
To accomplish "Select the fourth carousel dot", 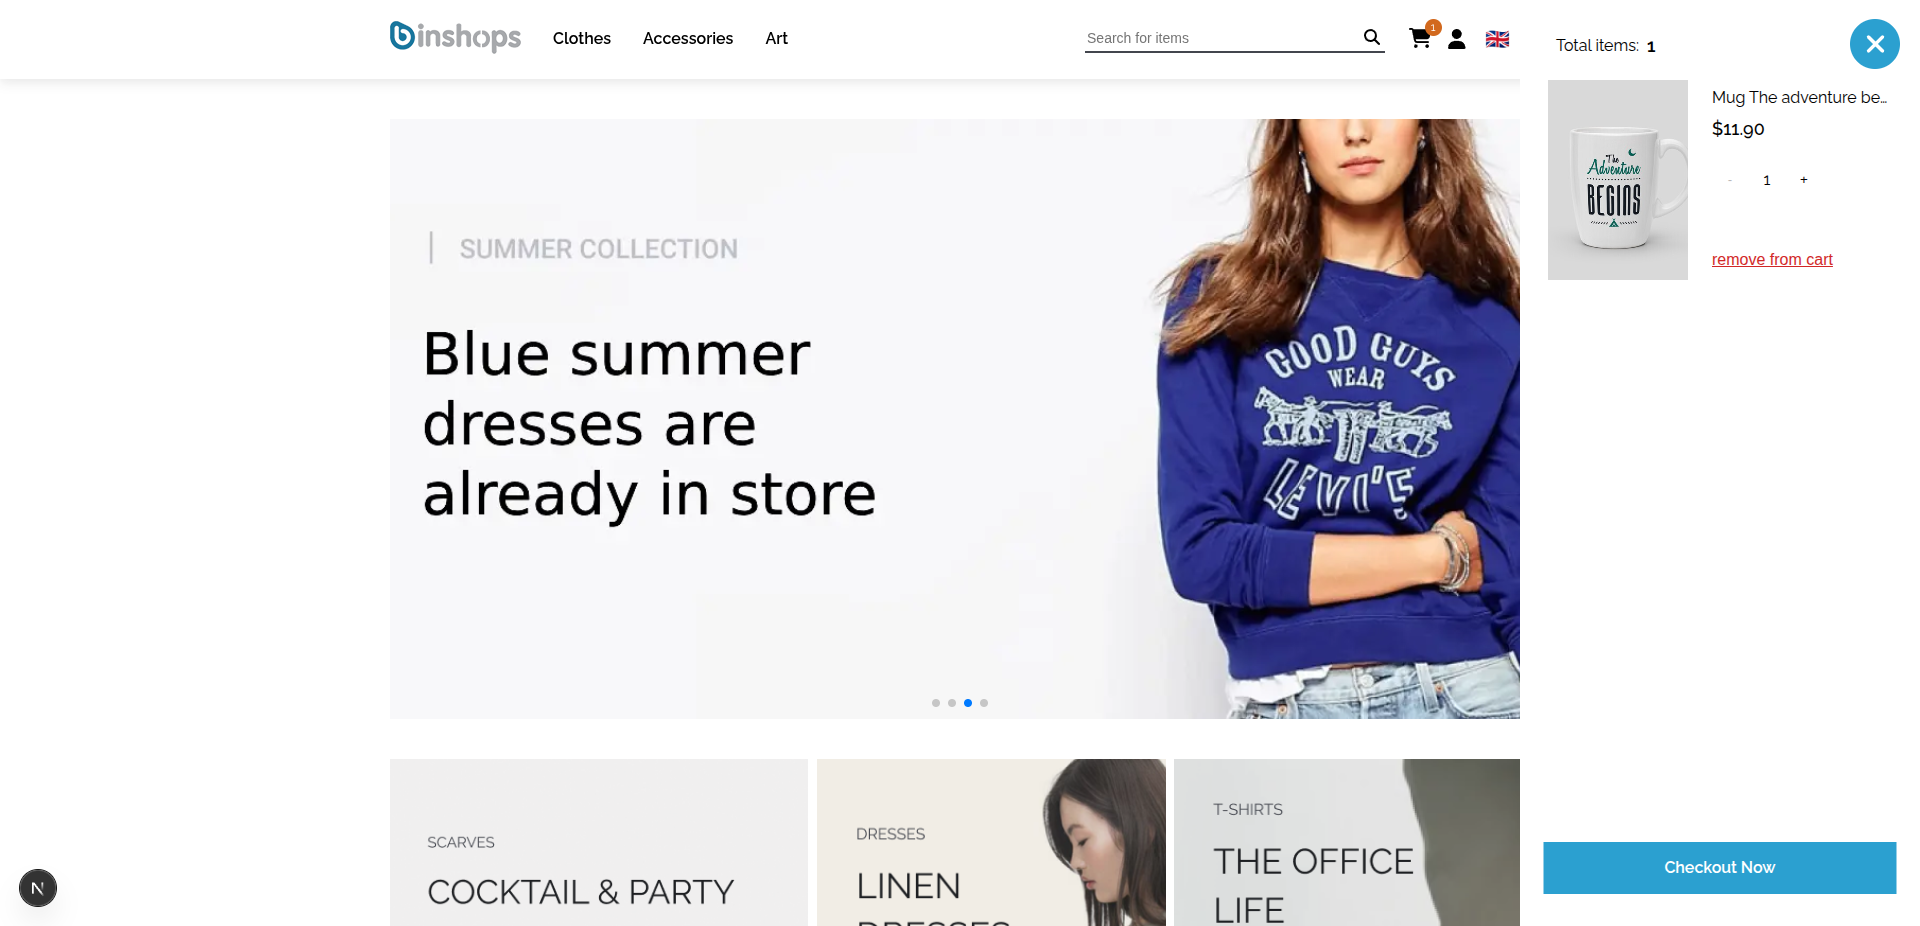I will coord(984,703).
